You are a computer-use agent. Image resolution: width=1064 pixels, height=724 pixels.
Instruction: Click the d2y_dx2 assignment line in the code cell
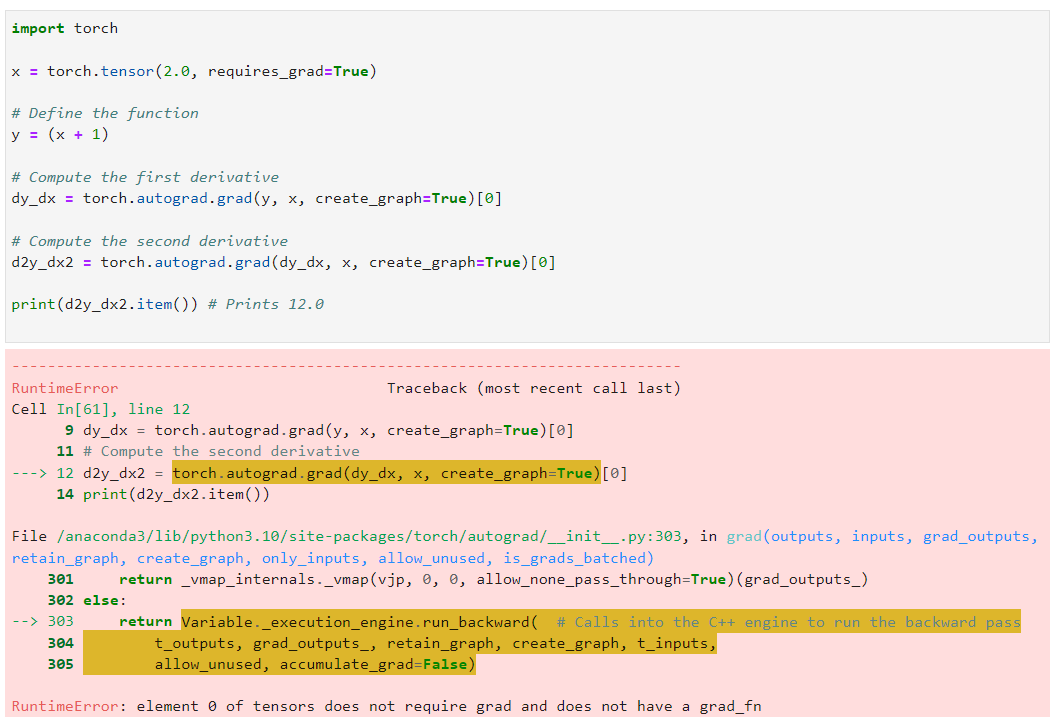[283, 262]
